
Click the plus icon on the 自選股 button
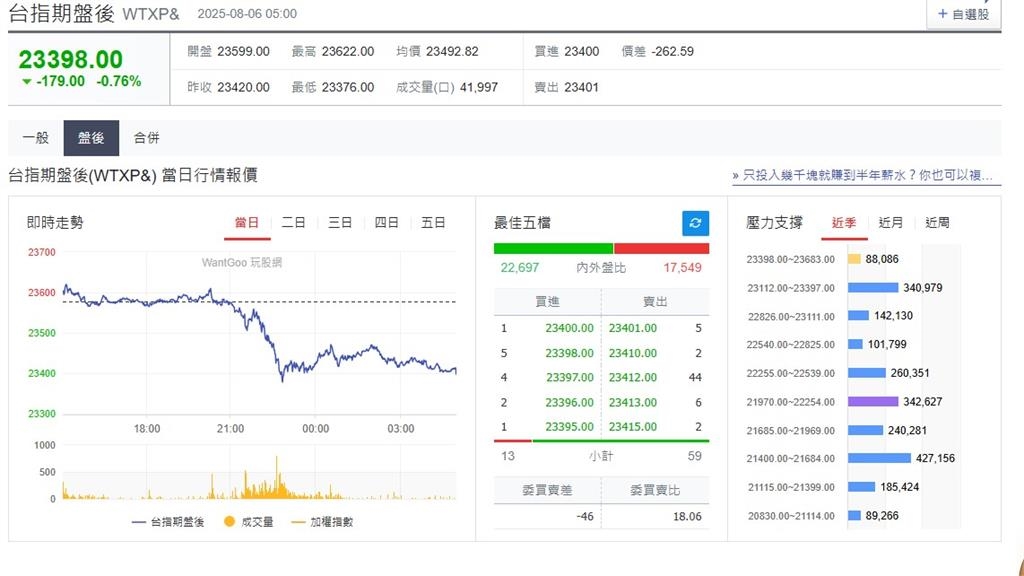[x=944, y=13]
